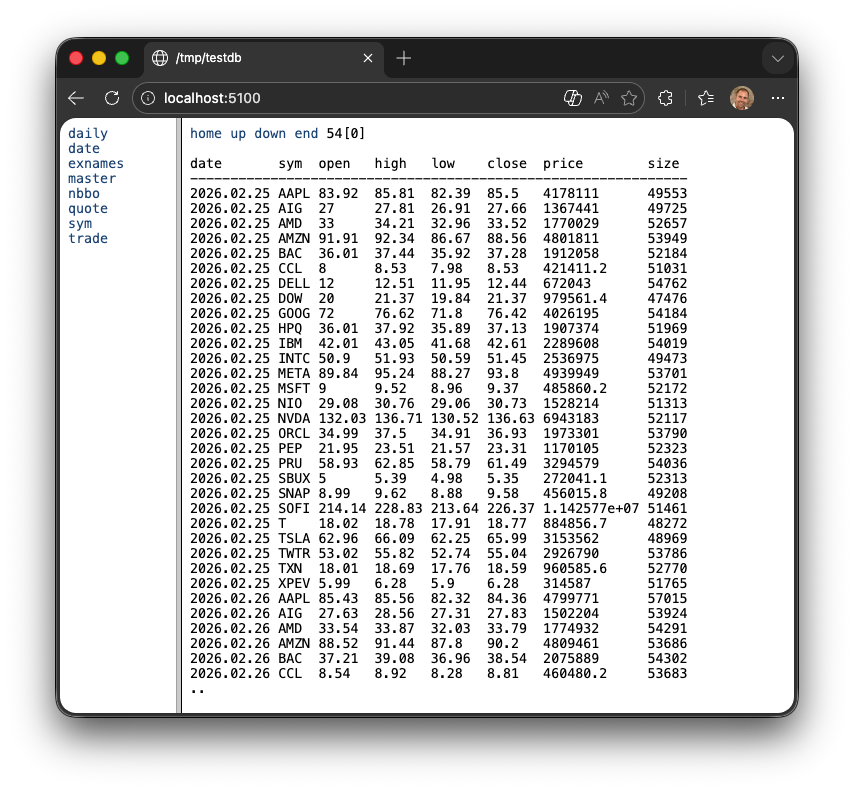This screenshot has height=791, width=854.
Task: Click the read aloud icon
Action: click(x=601, y=97)
